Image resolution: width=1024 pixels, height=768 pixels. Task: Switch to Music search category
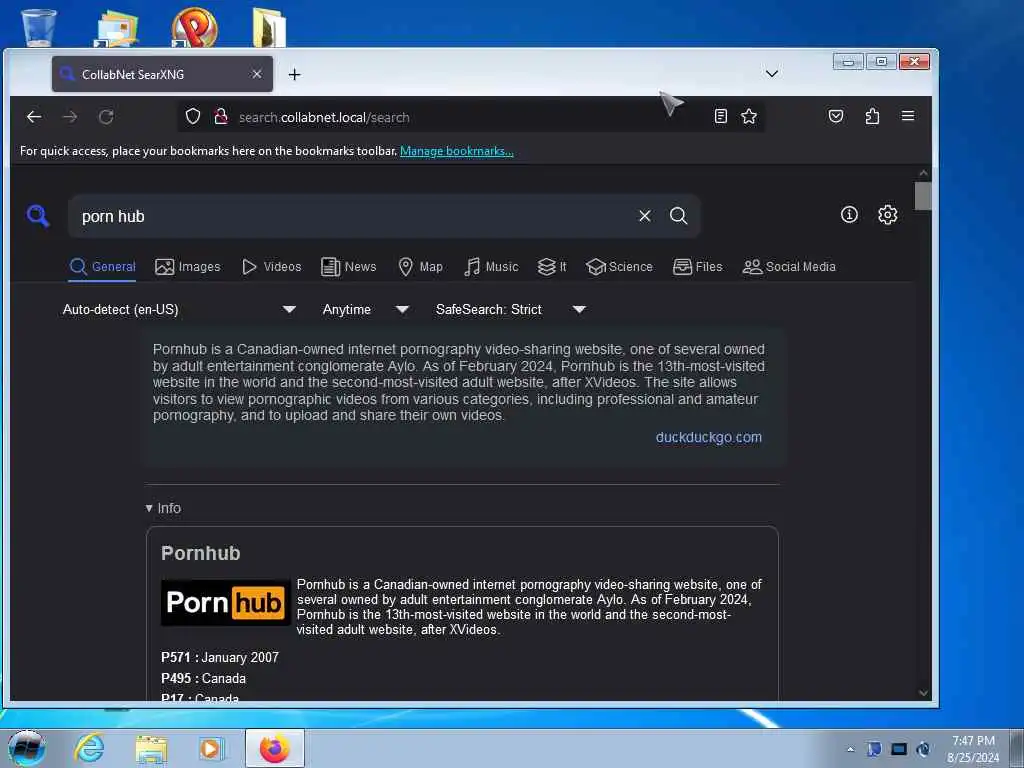coord(490,266)
